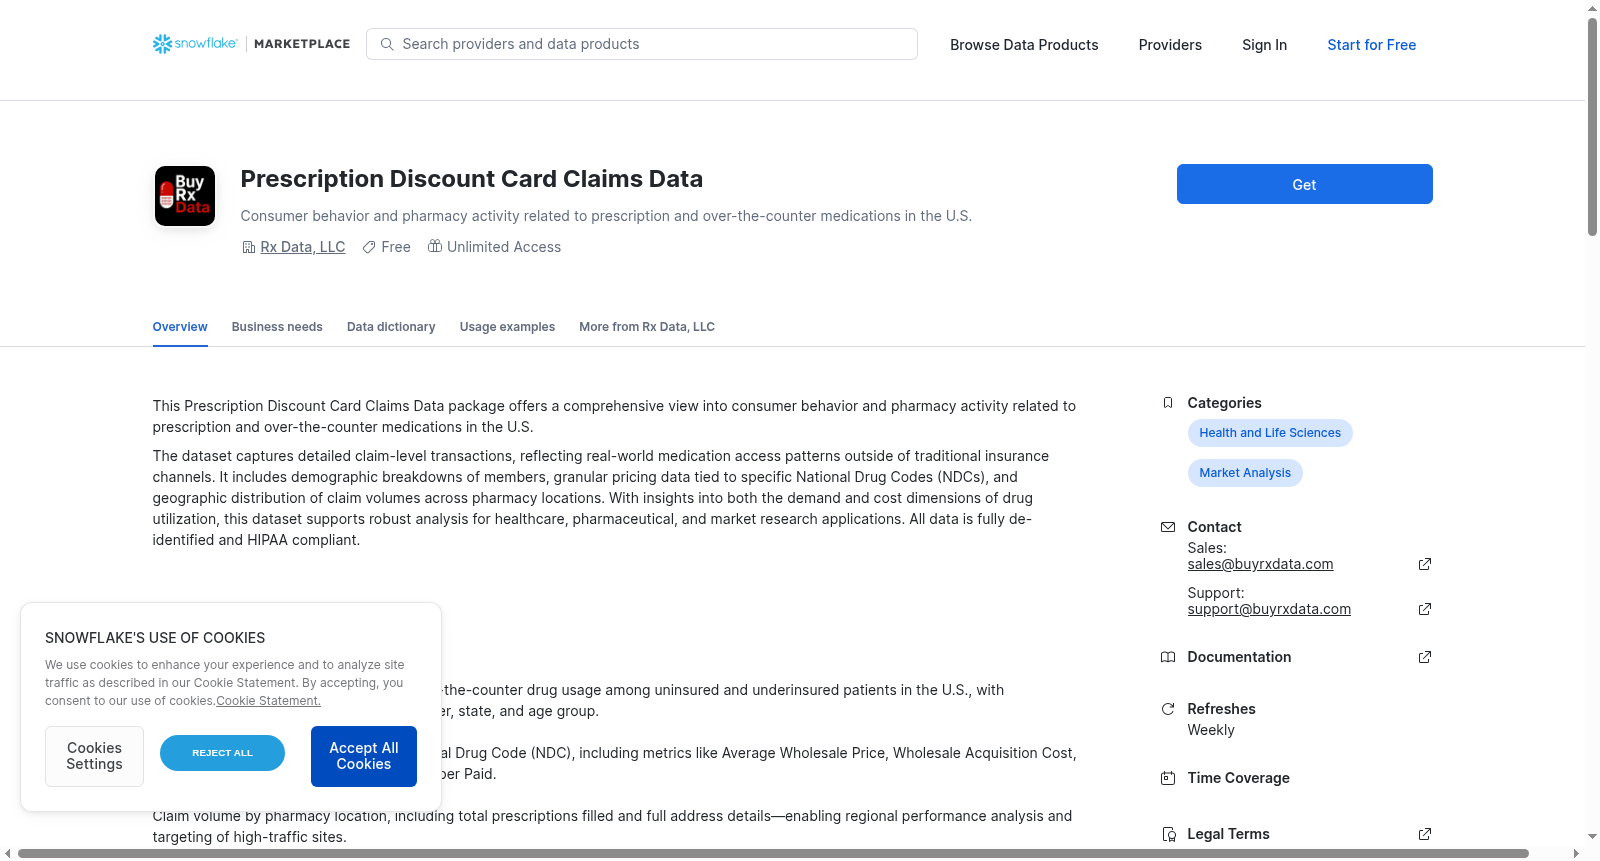Screen dimensions: 1600x861
Task: Click the Refreshes heading
Action: pyautogui.click(x=1221, y=709)
